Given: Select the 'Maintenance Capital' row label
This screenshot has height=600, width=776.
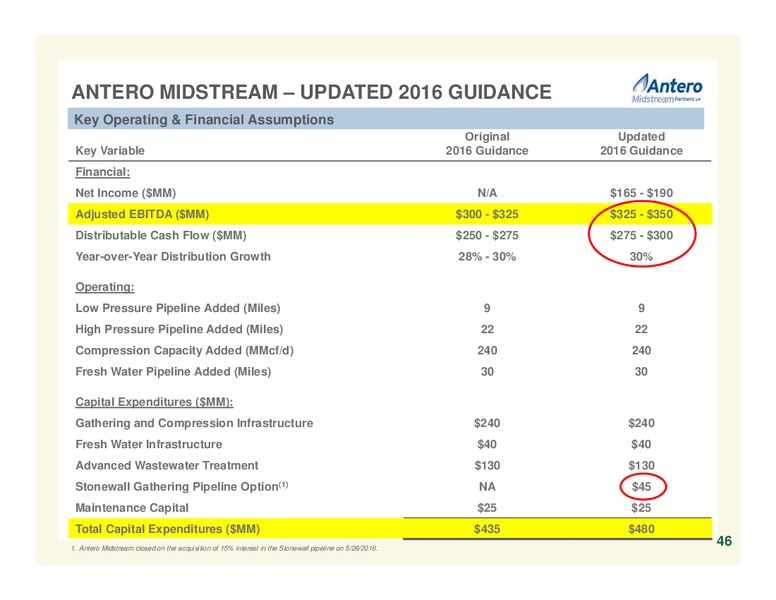Looking at the screenshot, I should click(132, 508).
